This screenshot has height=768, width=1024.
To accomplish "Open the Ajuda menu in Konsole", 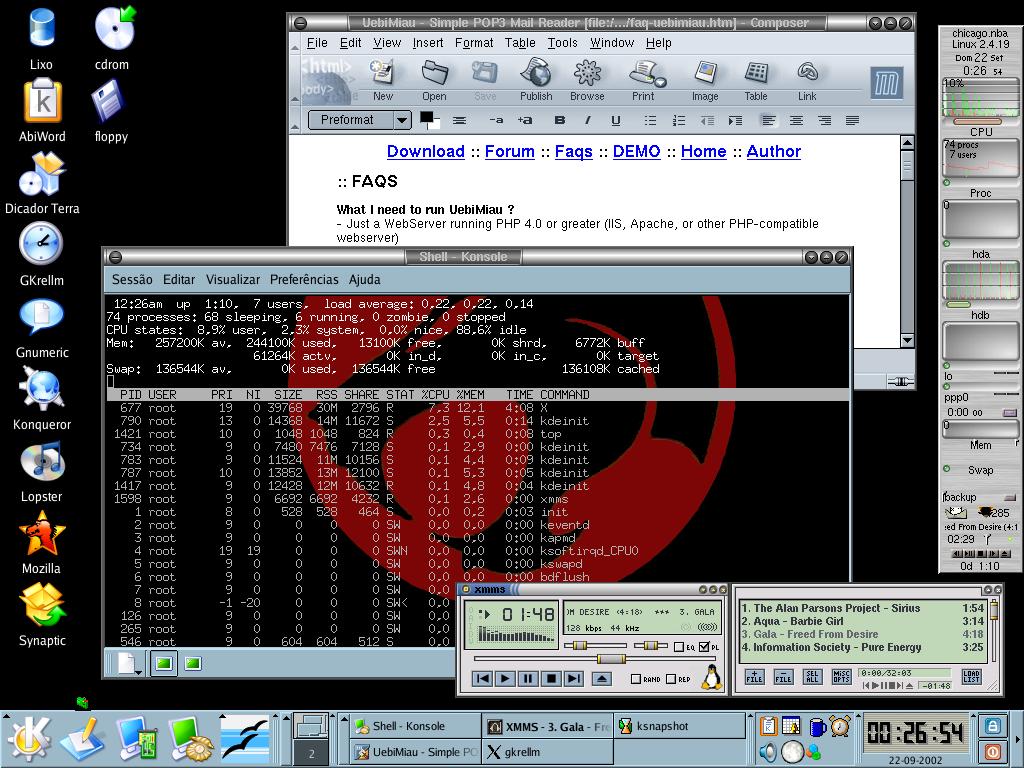I will tap(364, 280).
